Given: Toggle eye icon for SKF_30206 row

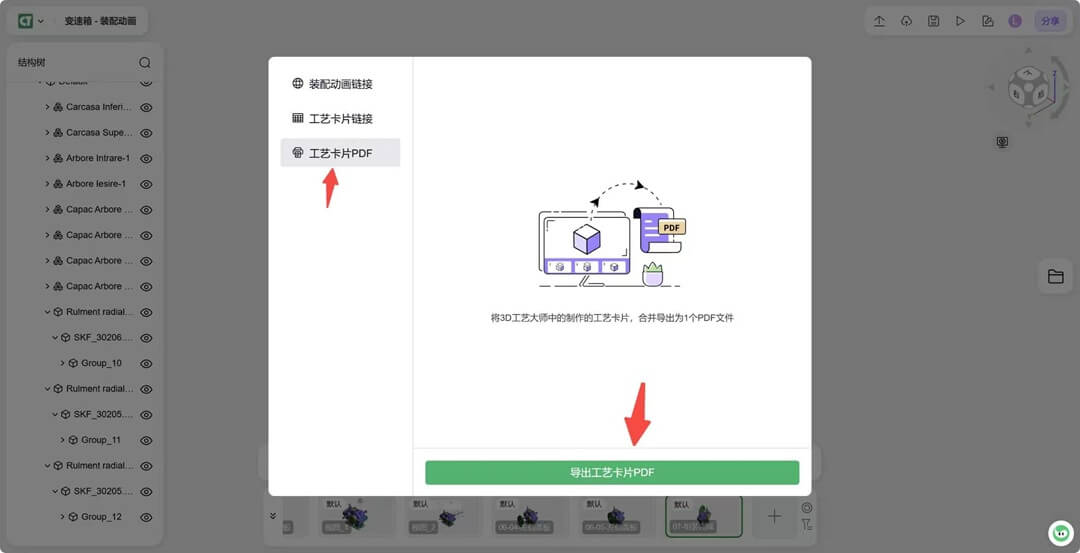Looking at the screenshot, I should coord(146,338).
